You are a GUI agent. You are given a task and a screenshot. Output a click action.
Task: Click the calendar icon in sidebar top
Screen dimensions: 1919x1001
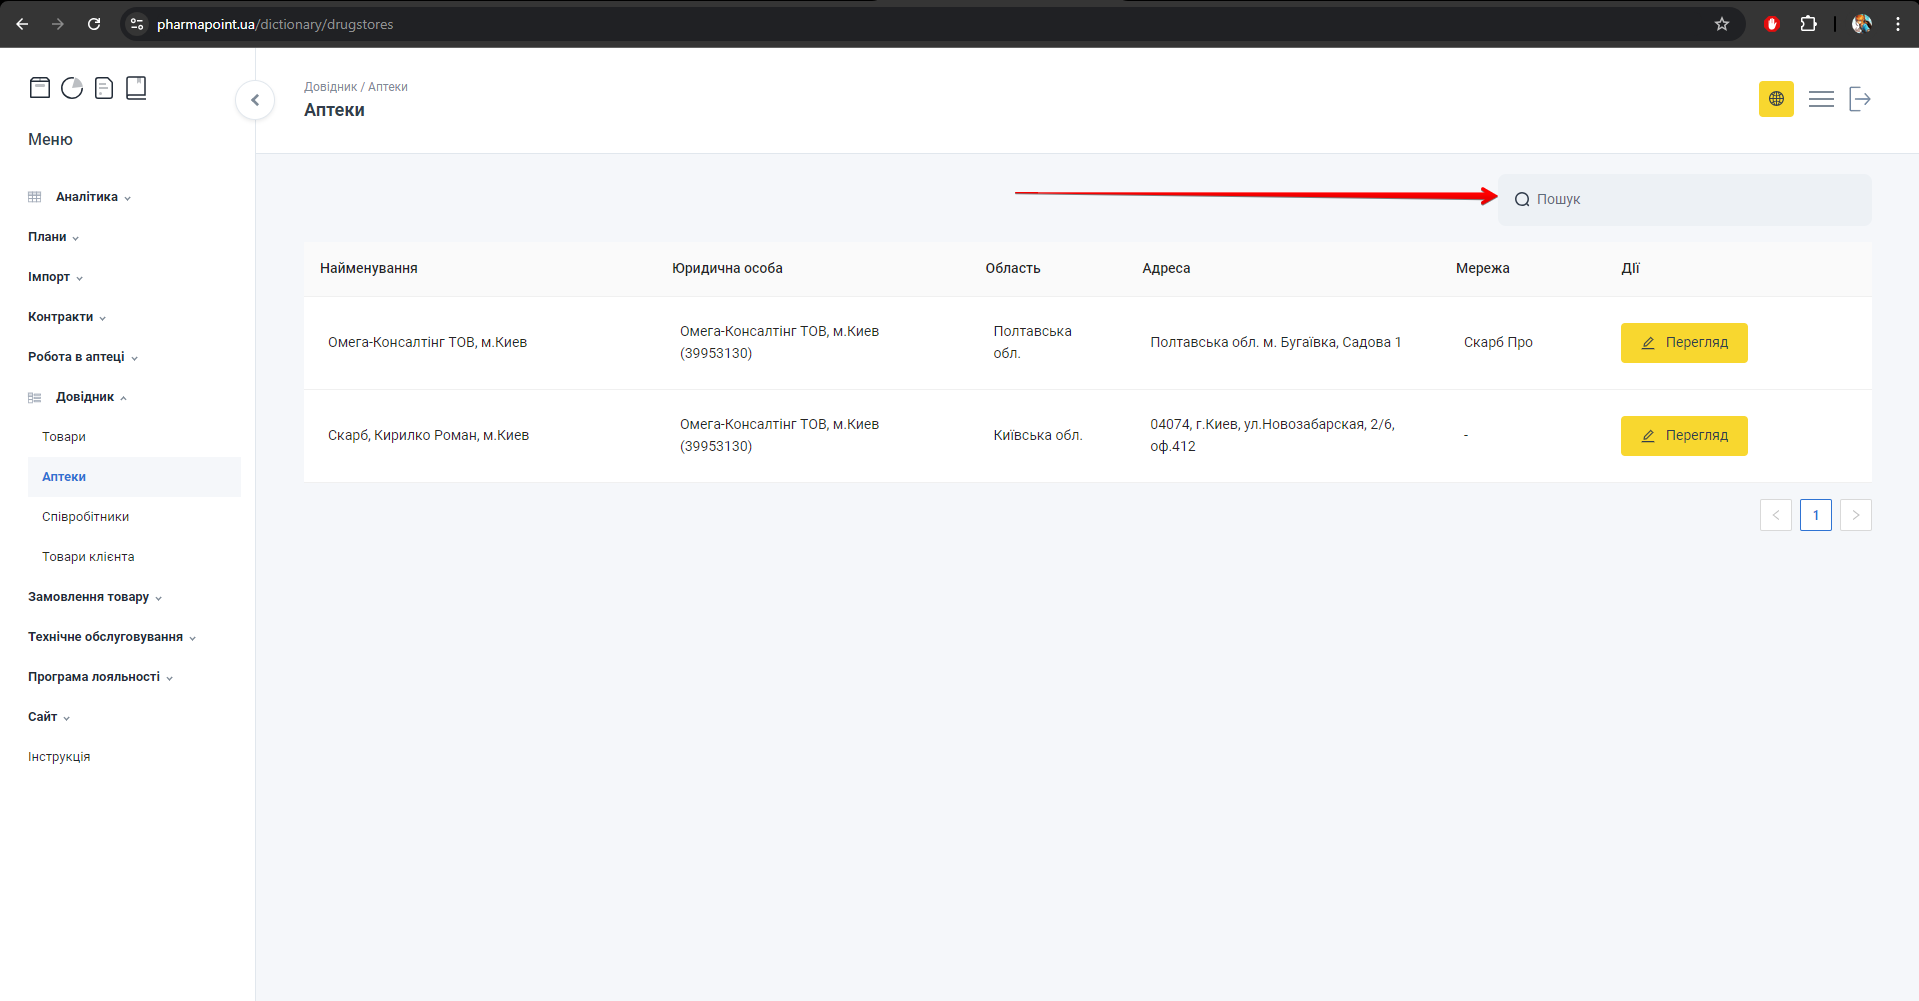pos(40,88)
